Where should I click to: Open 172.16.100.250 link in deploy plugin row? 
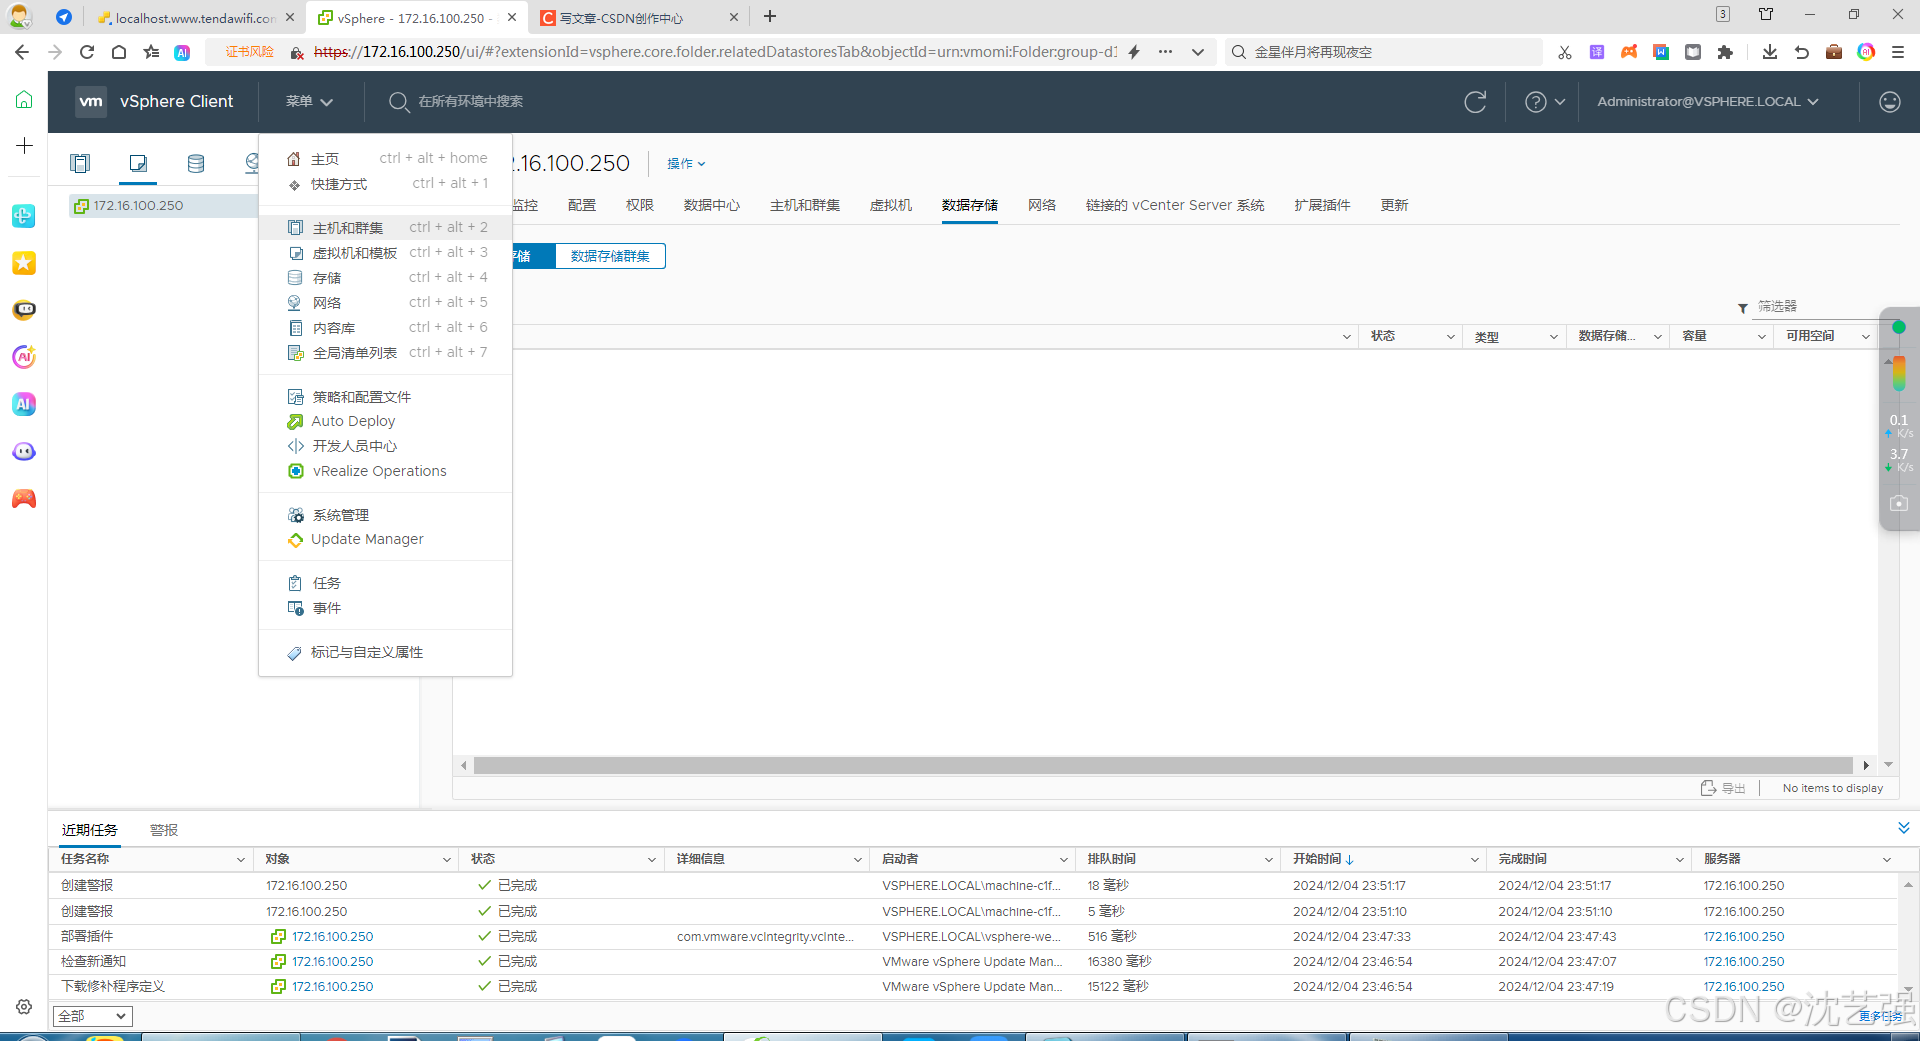click(x=333, y=937)
